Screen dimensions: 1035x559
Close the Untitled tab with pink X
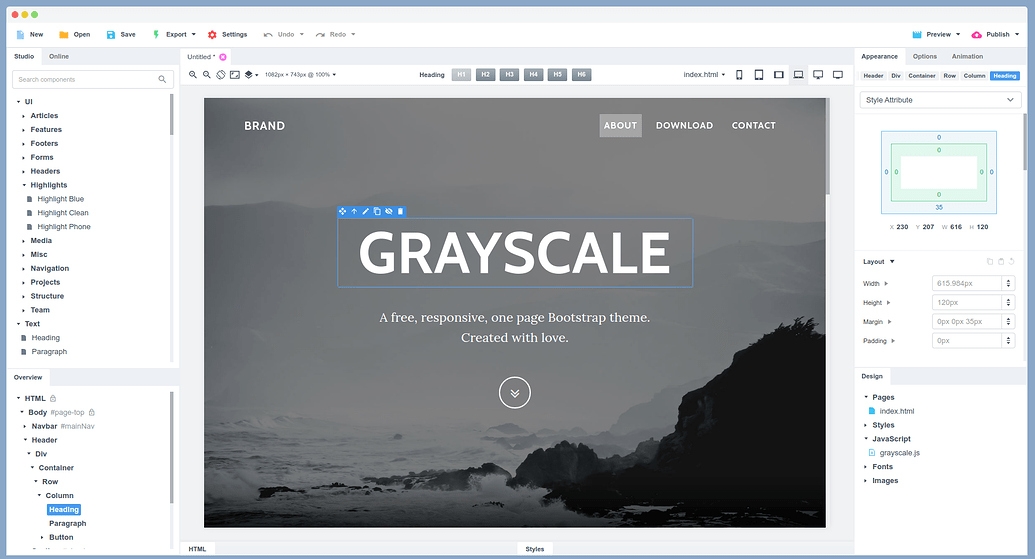(x=223, y=57)
